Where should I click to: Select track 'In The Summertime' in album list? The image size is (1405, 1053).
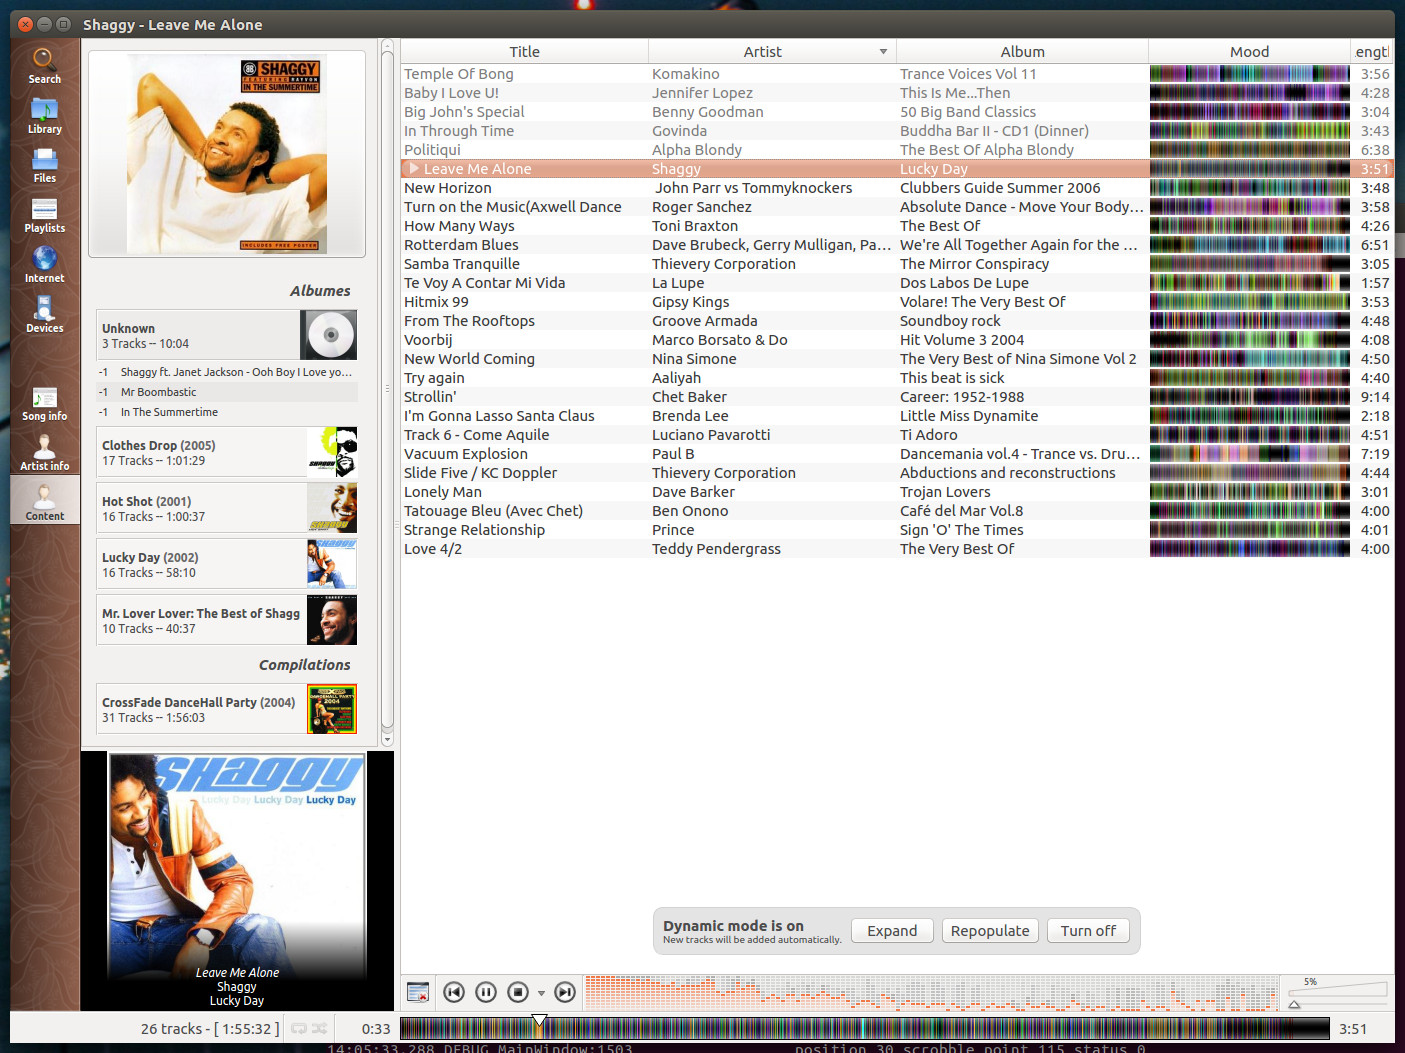[x=227, y=412]
